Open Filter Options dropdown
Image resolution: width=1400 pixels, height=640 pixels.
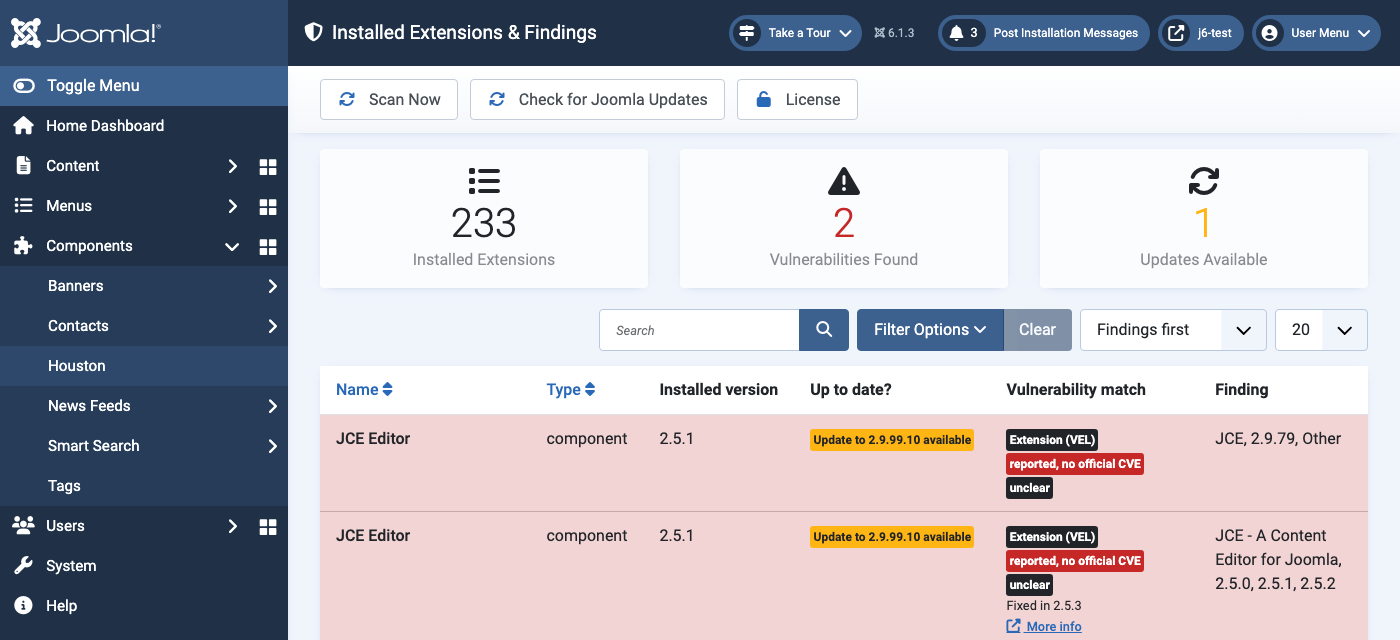[930, 330]
